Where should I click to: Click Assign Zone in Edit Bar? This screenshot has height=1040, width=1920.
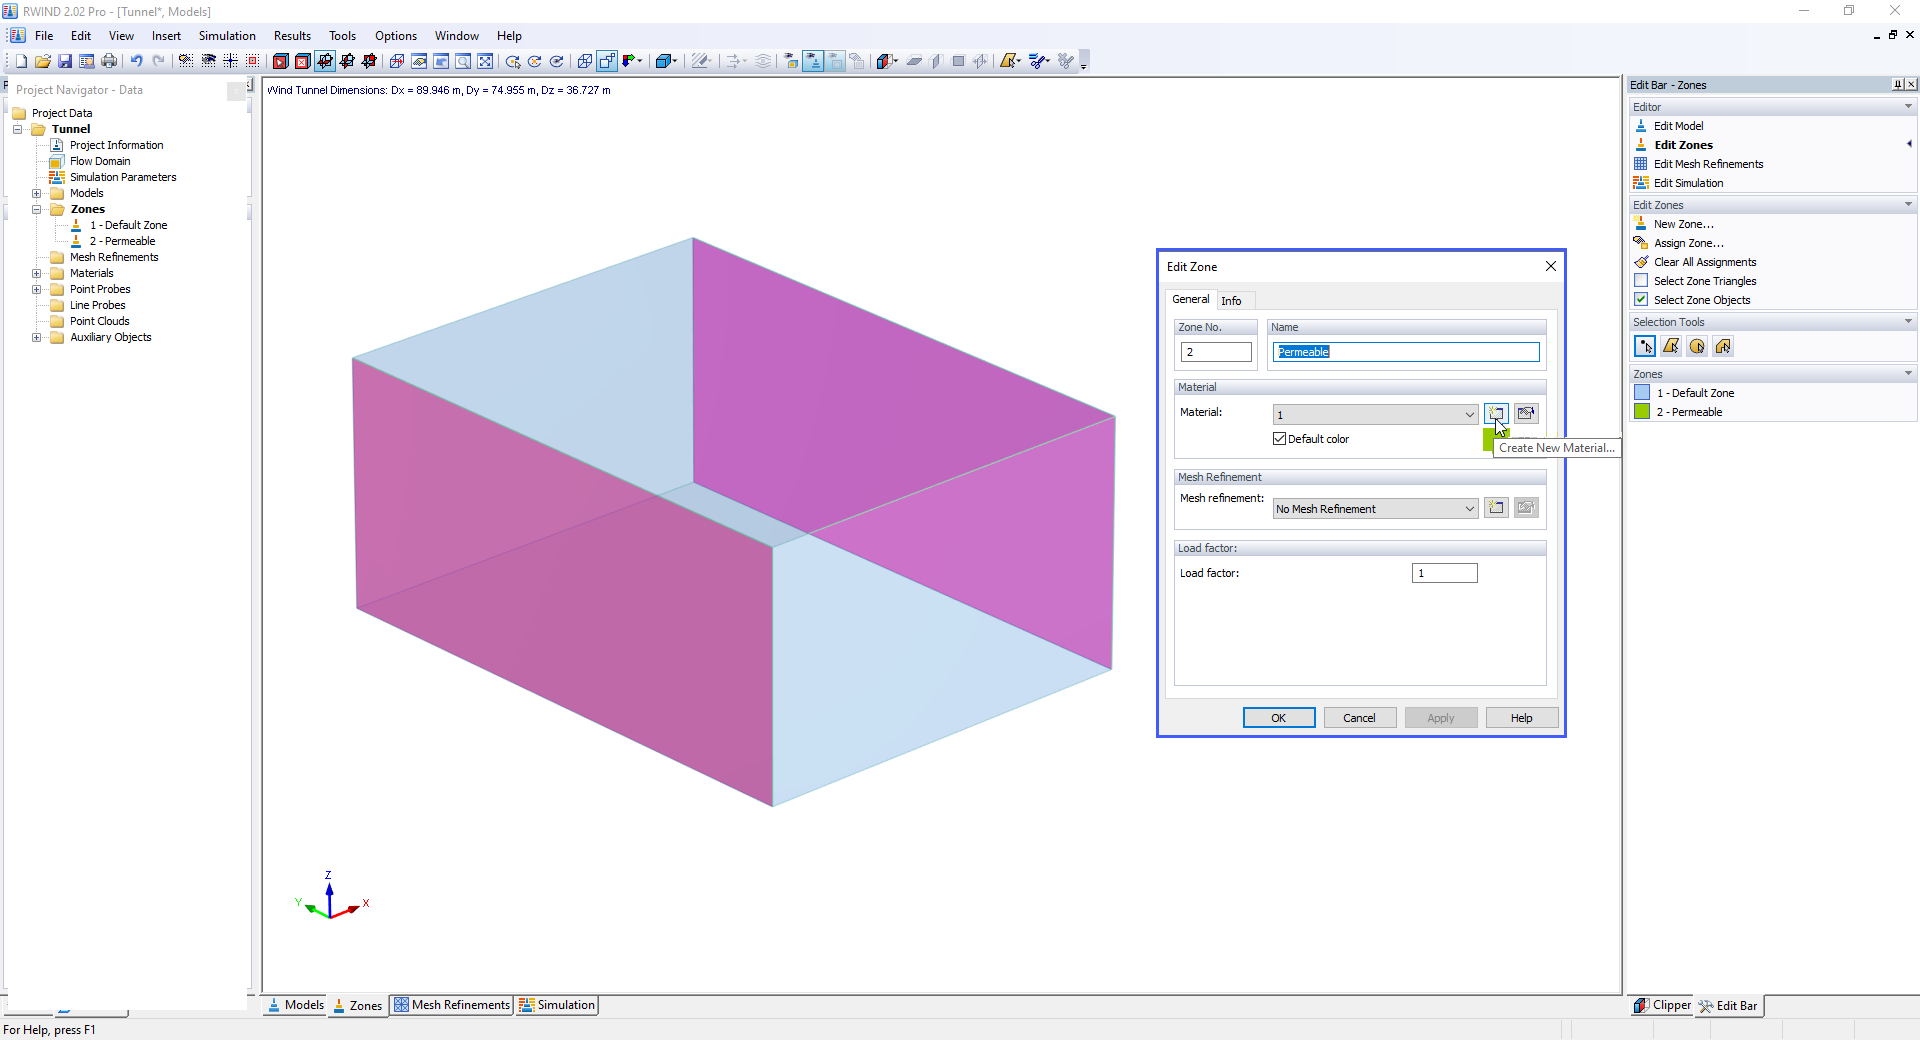(1688, 243)
